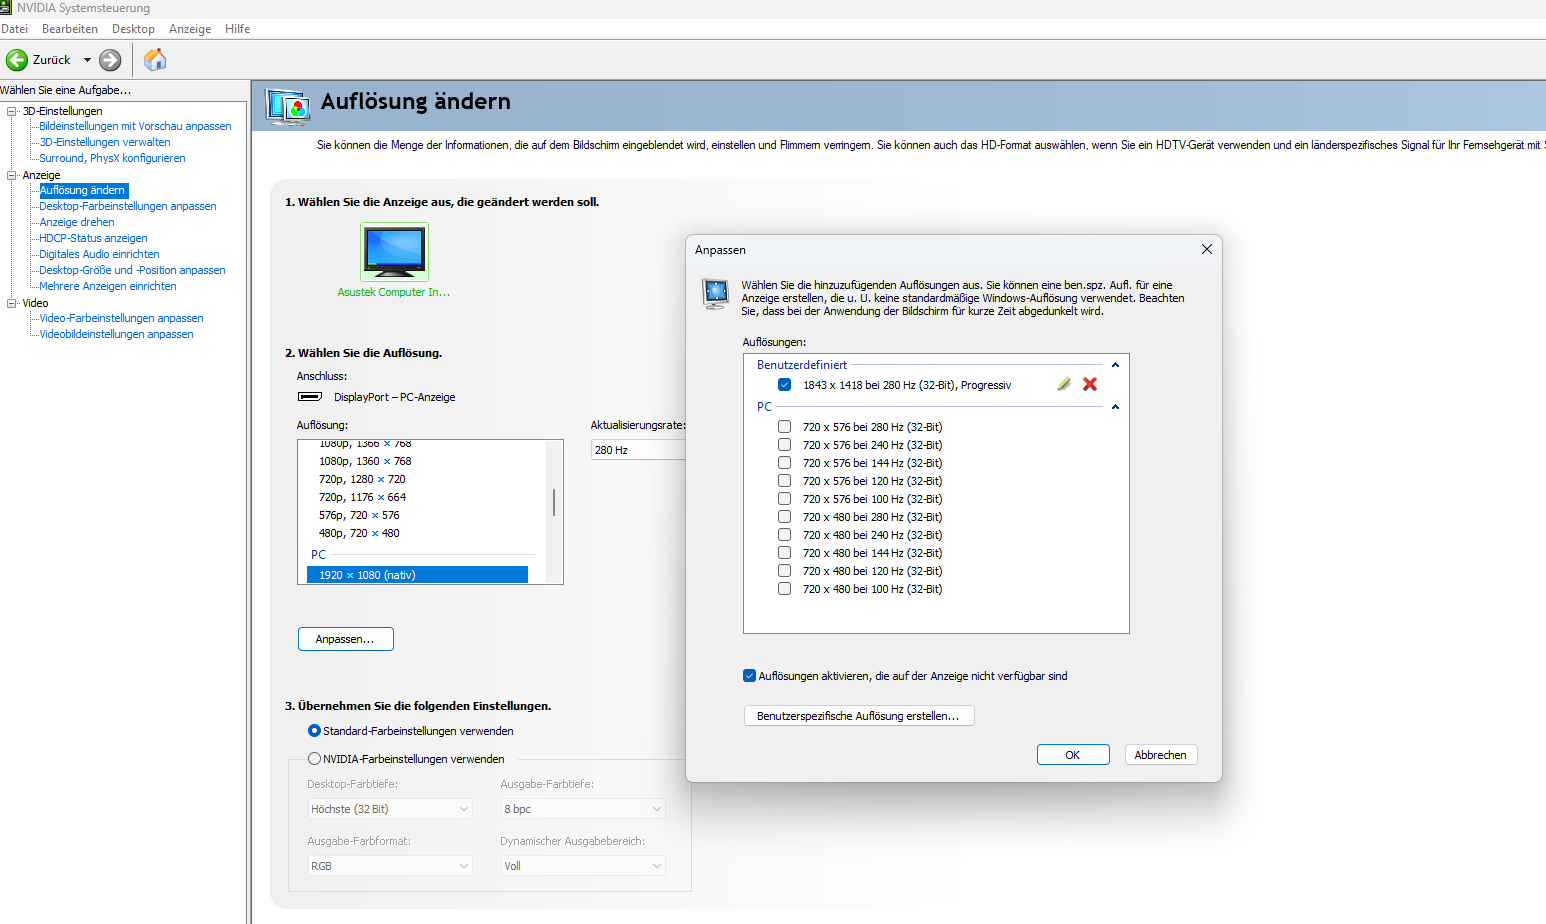
Task: Click the monitor icon in Anpassen dialog
Action: coord(716,295)
